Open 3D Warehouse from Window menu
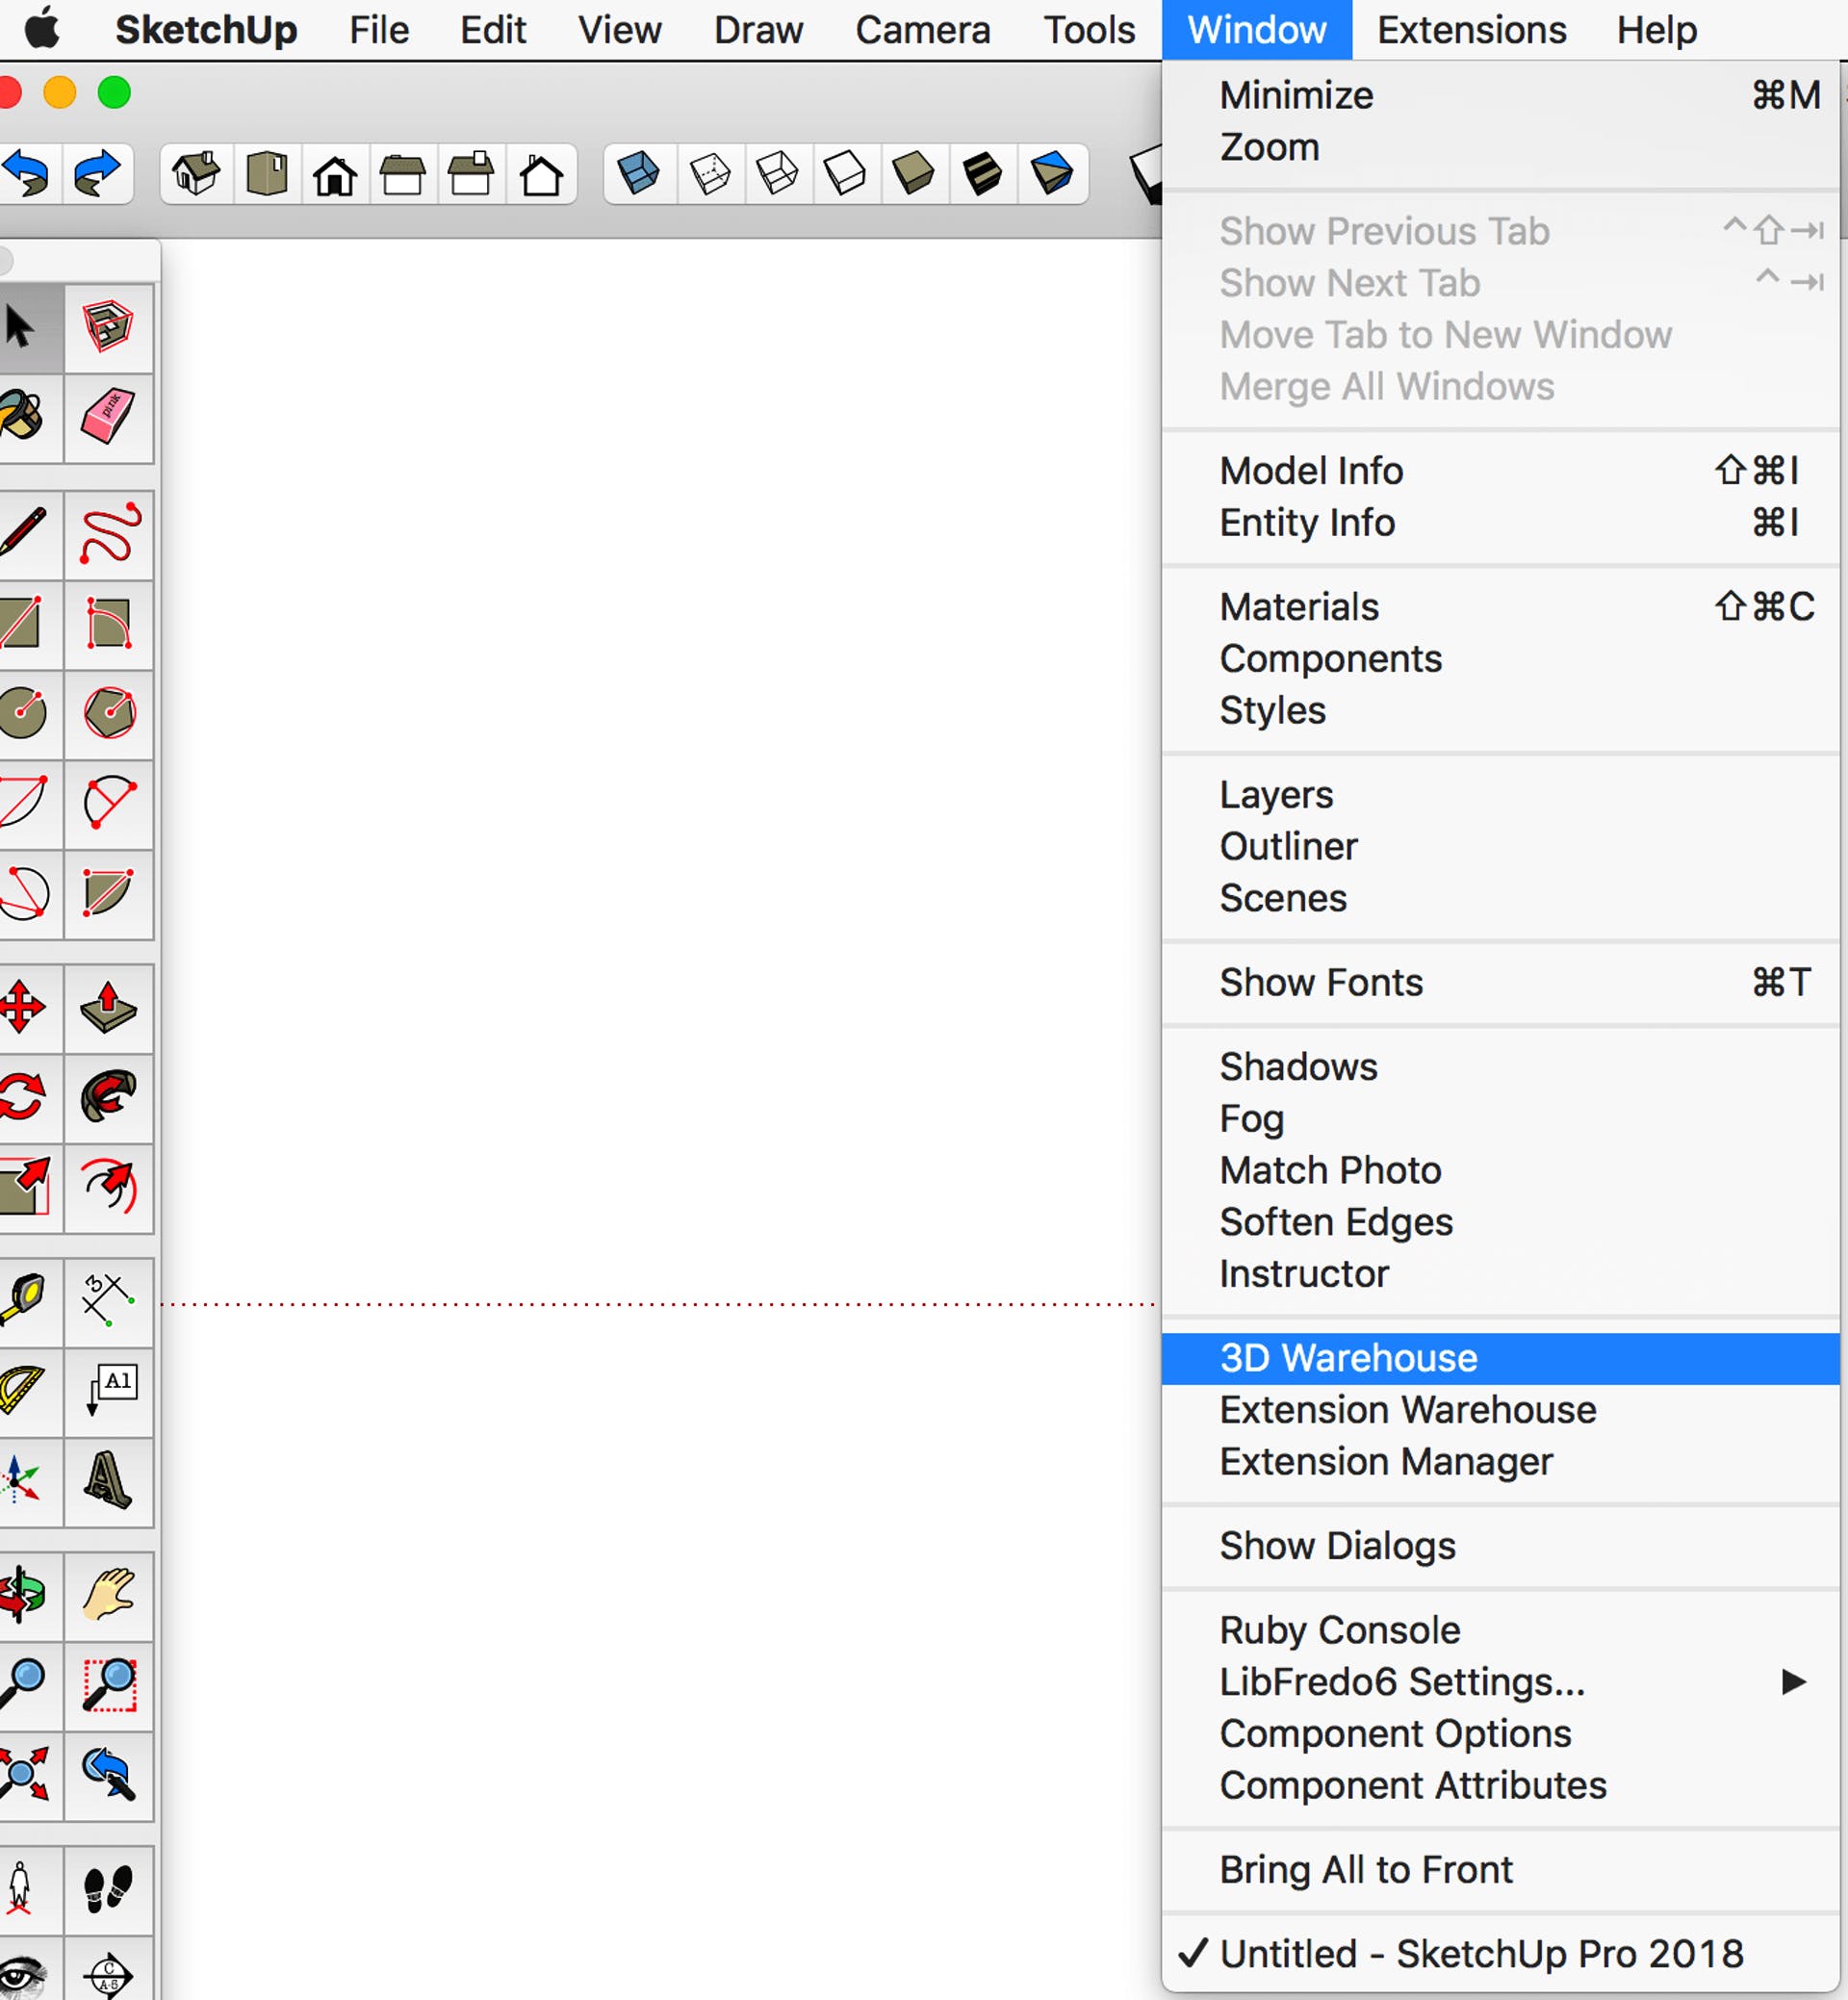1848x2000 pixels. [x=1348, y=1358]
